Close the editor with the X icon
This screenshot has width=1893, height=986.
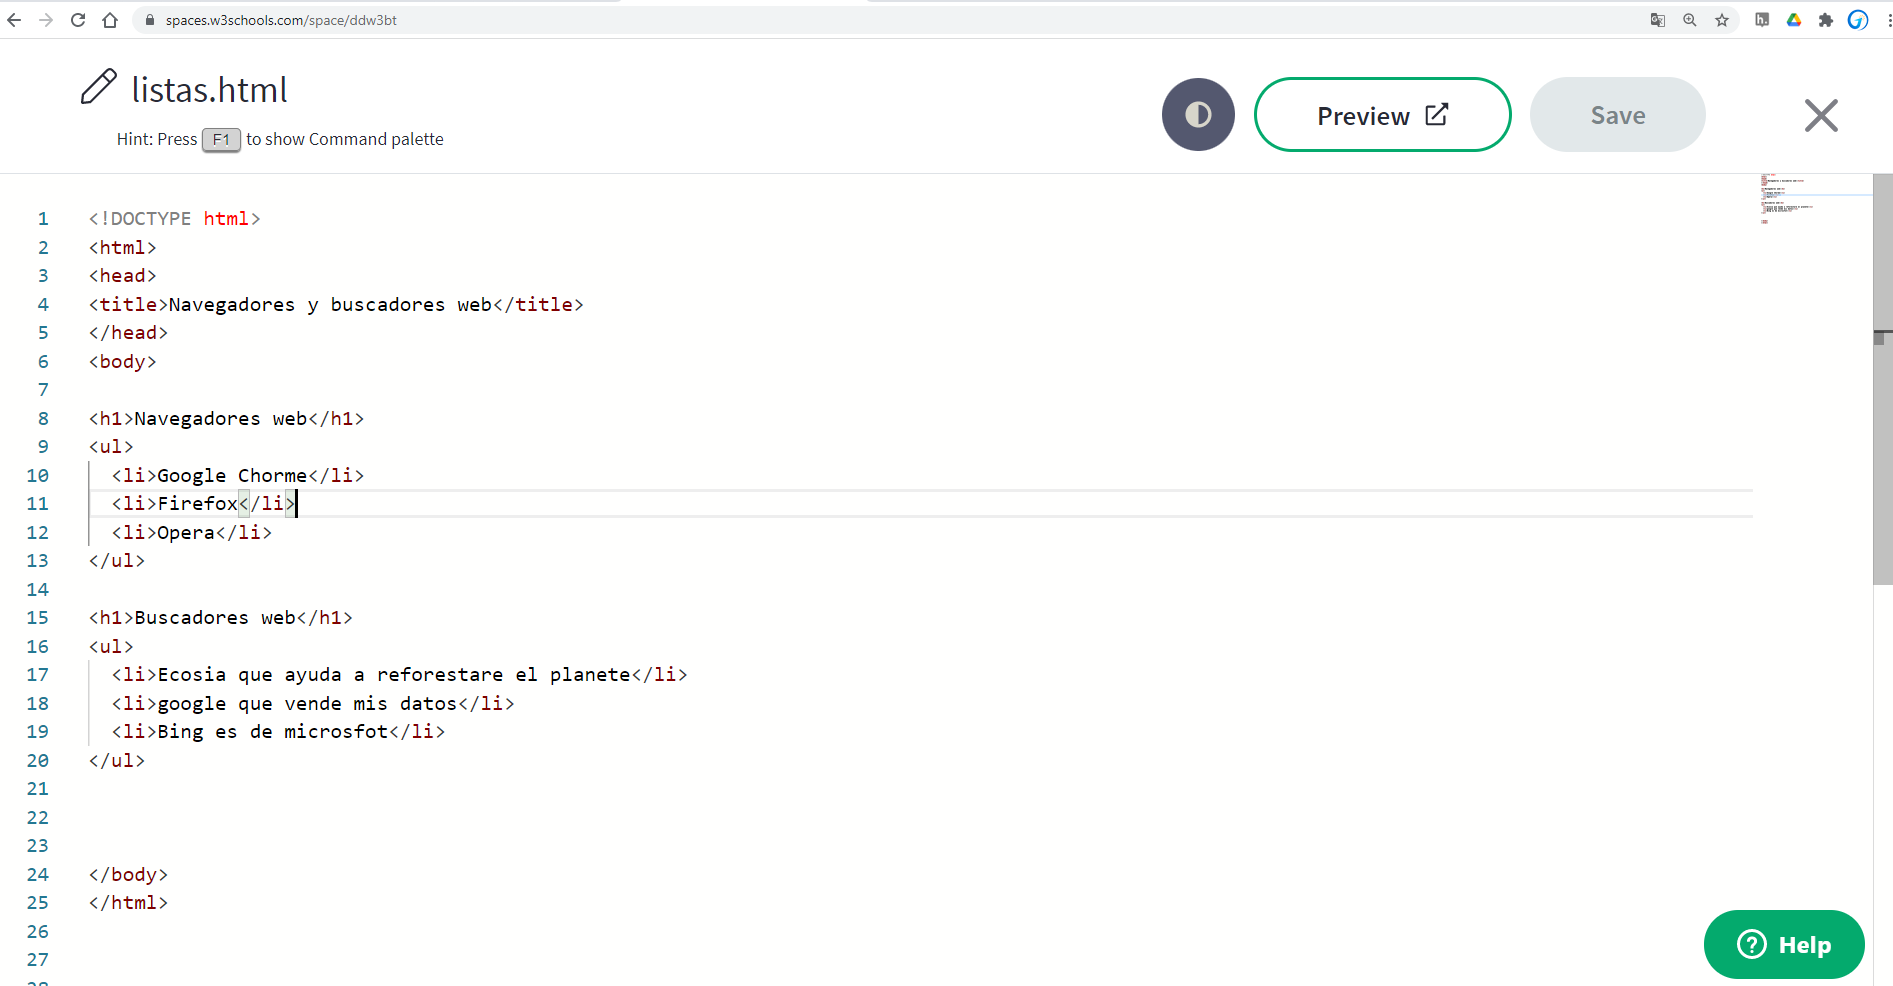pos(1821,115)
